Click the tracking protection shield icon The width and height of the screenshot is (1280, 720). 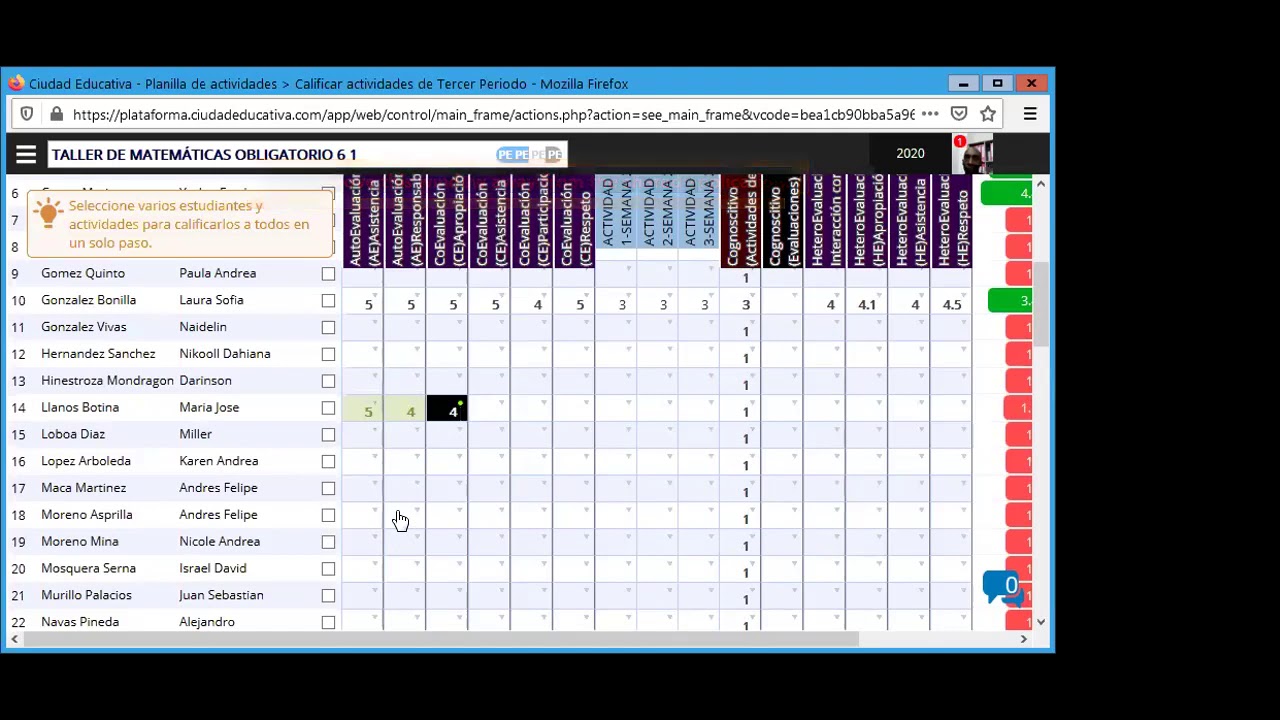(27, 114)
